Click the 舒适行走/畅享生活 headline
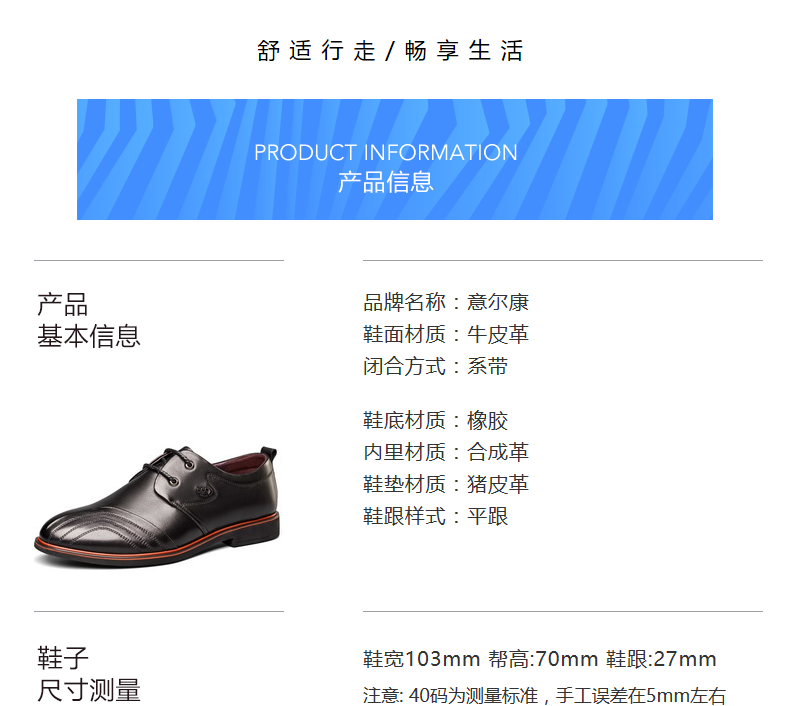Viewport: 790px width, 706px height. coord(390,51)
